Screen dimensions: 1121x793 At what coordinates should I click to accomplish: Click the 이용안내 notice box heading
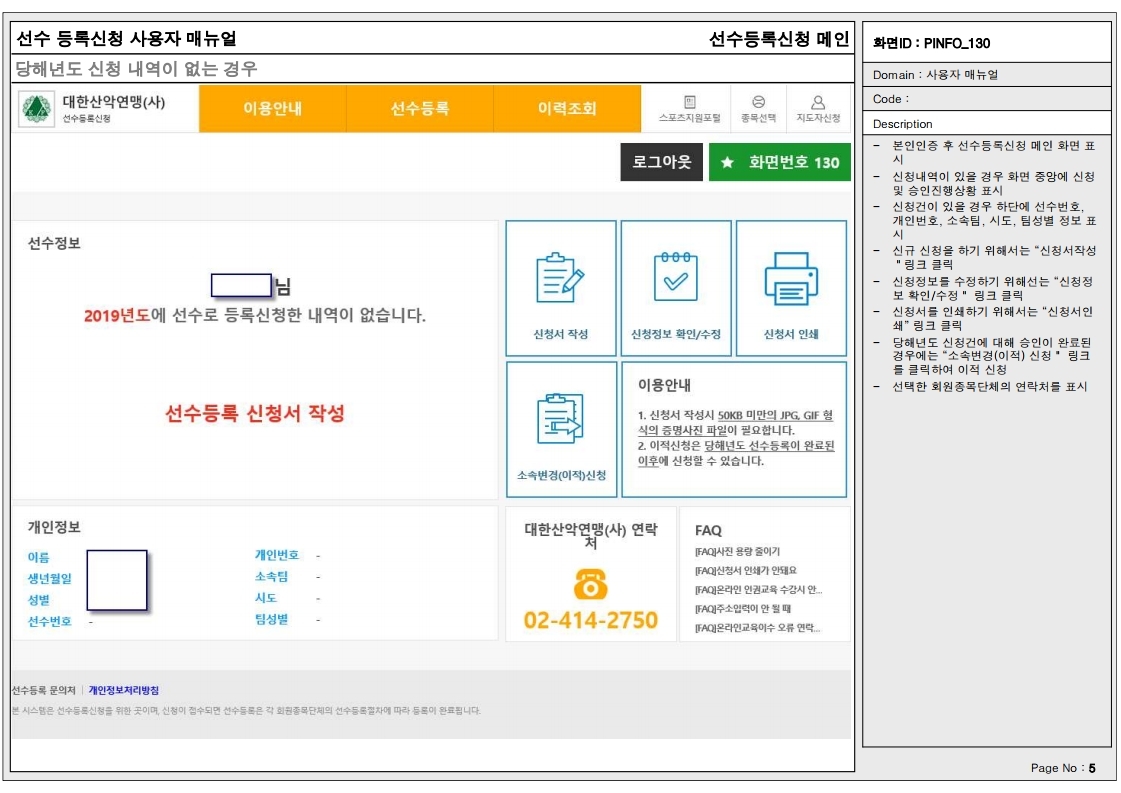(664, 385)
